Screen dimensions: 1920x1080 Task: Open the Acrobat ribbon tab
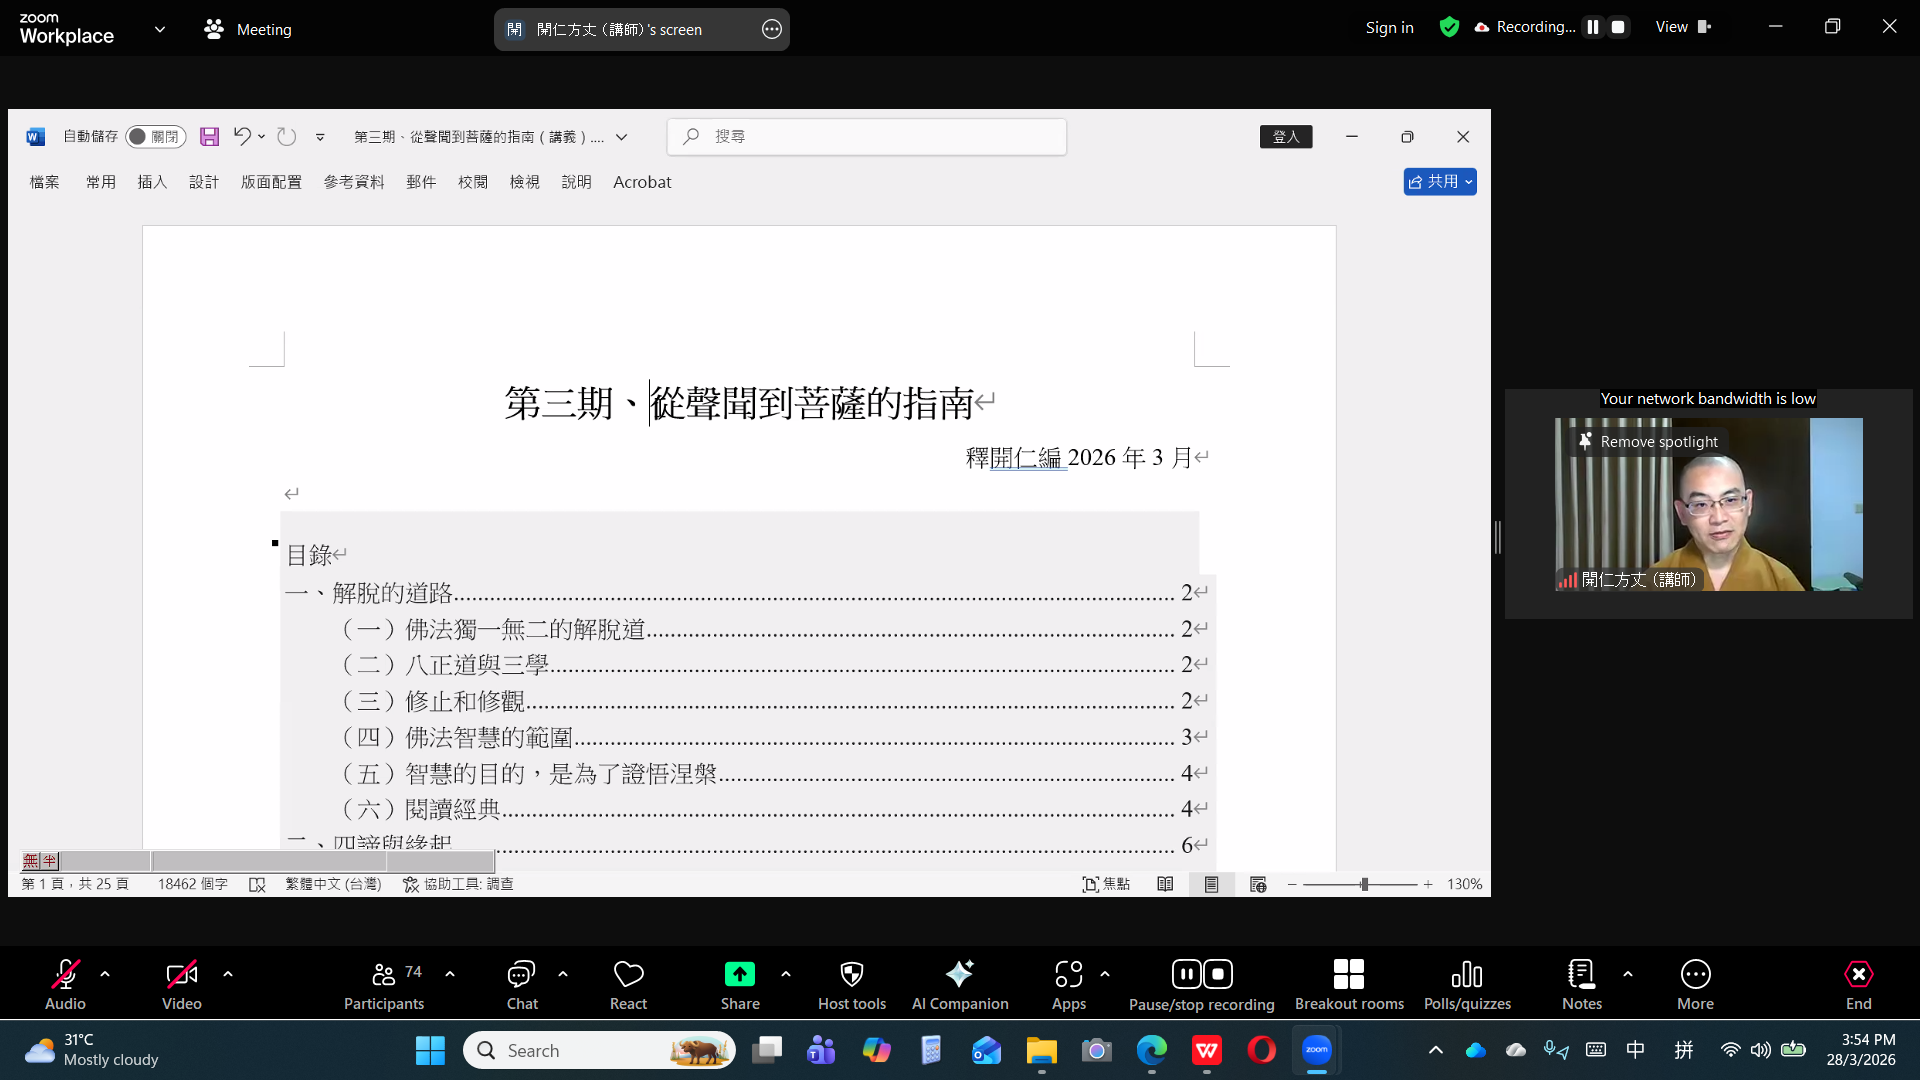tap(642, 182)
